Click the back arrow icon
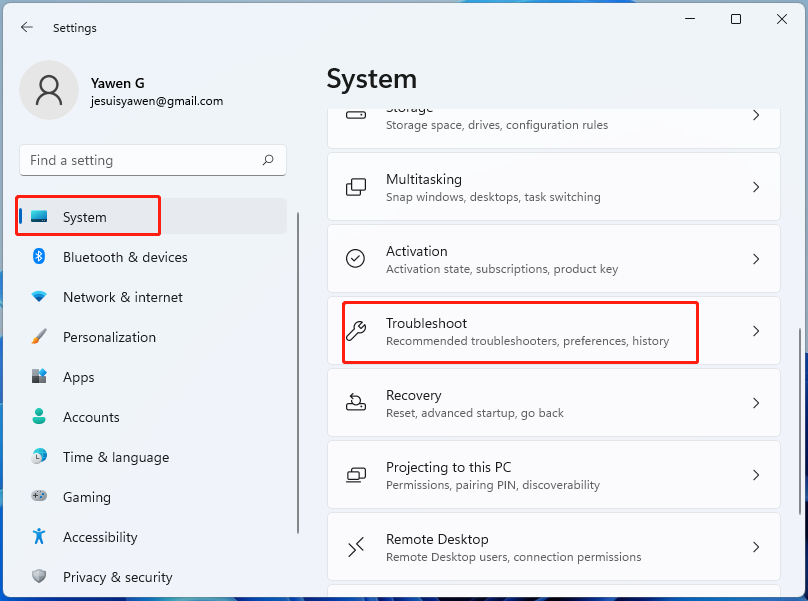The image size is (808, 601). [27, 27]
